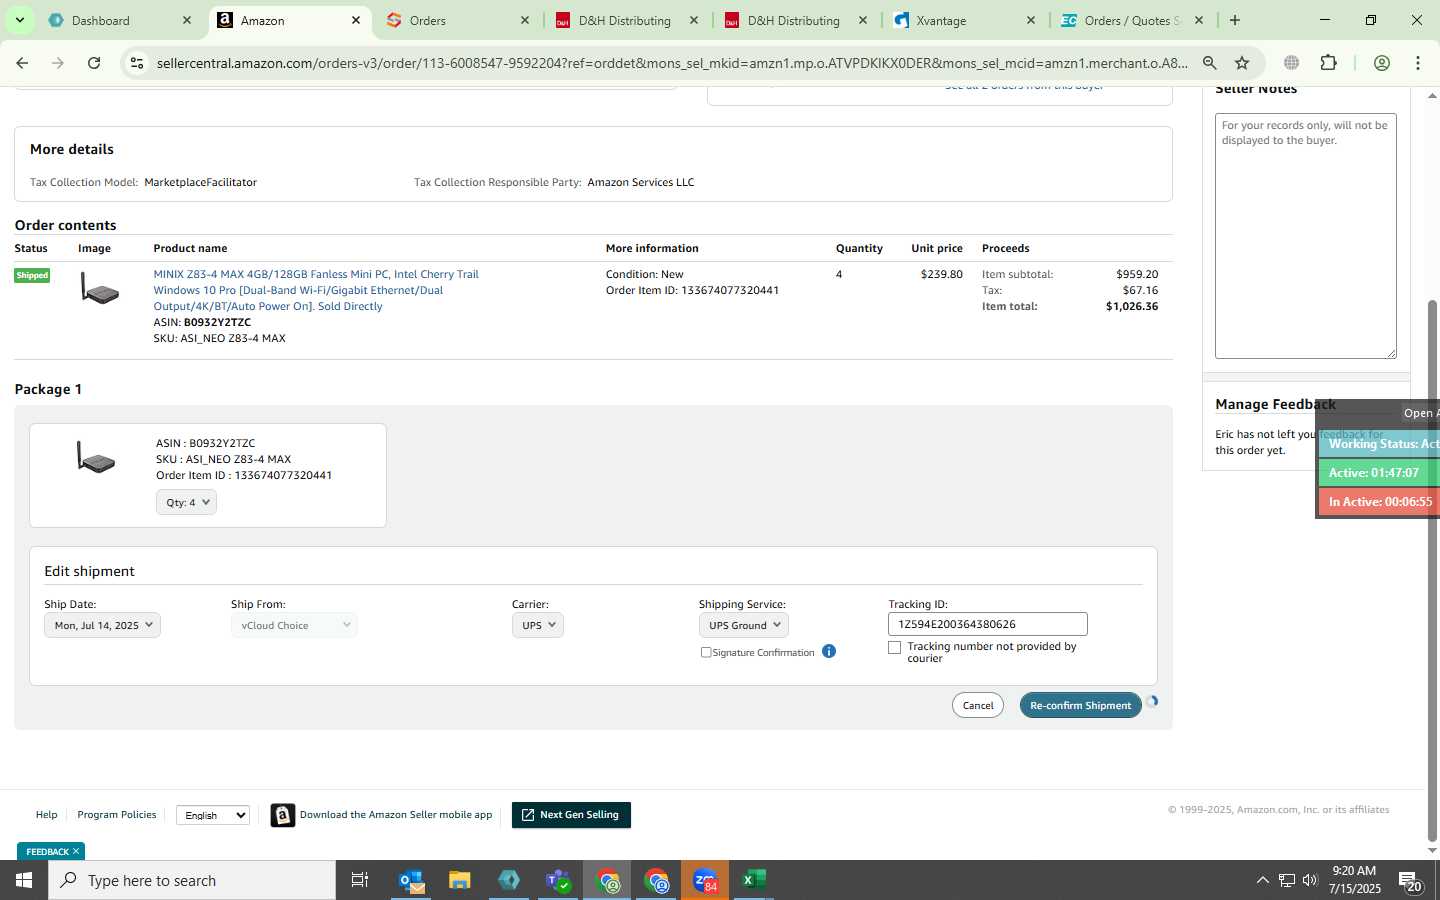Open Microsoft Teams from the taskbar
The width and height of the screenshot is (1440, 900).
click(558, 880)
